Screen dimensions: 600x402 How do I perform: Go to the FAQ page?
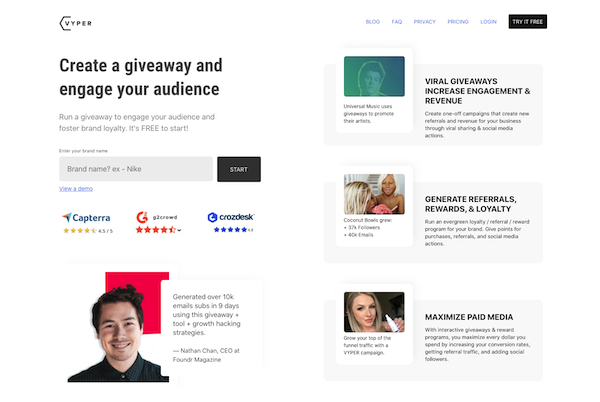pos(397,22)
